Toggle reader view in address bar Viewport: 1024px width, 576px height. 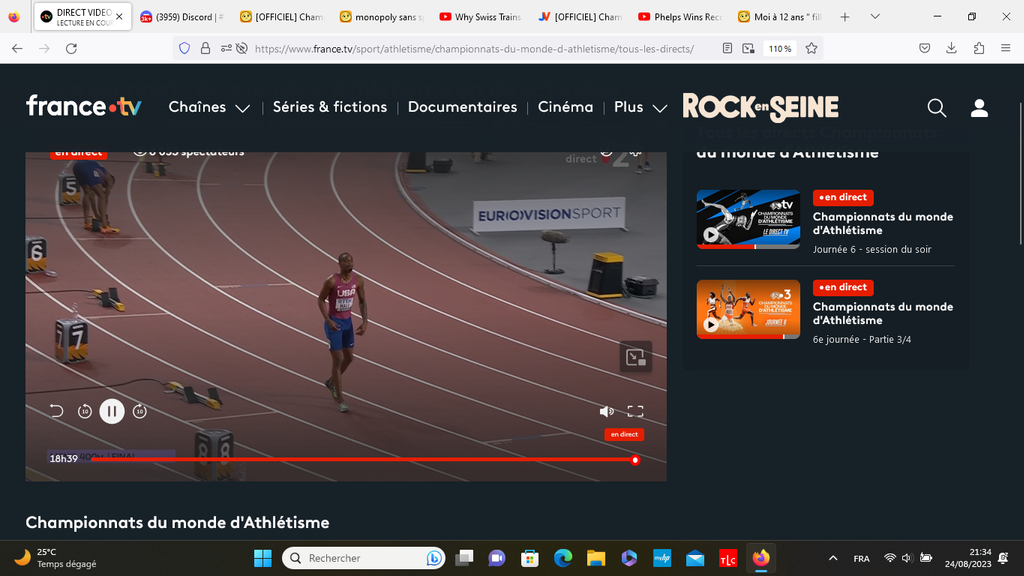coord(727,48)
